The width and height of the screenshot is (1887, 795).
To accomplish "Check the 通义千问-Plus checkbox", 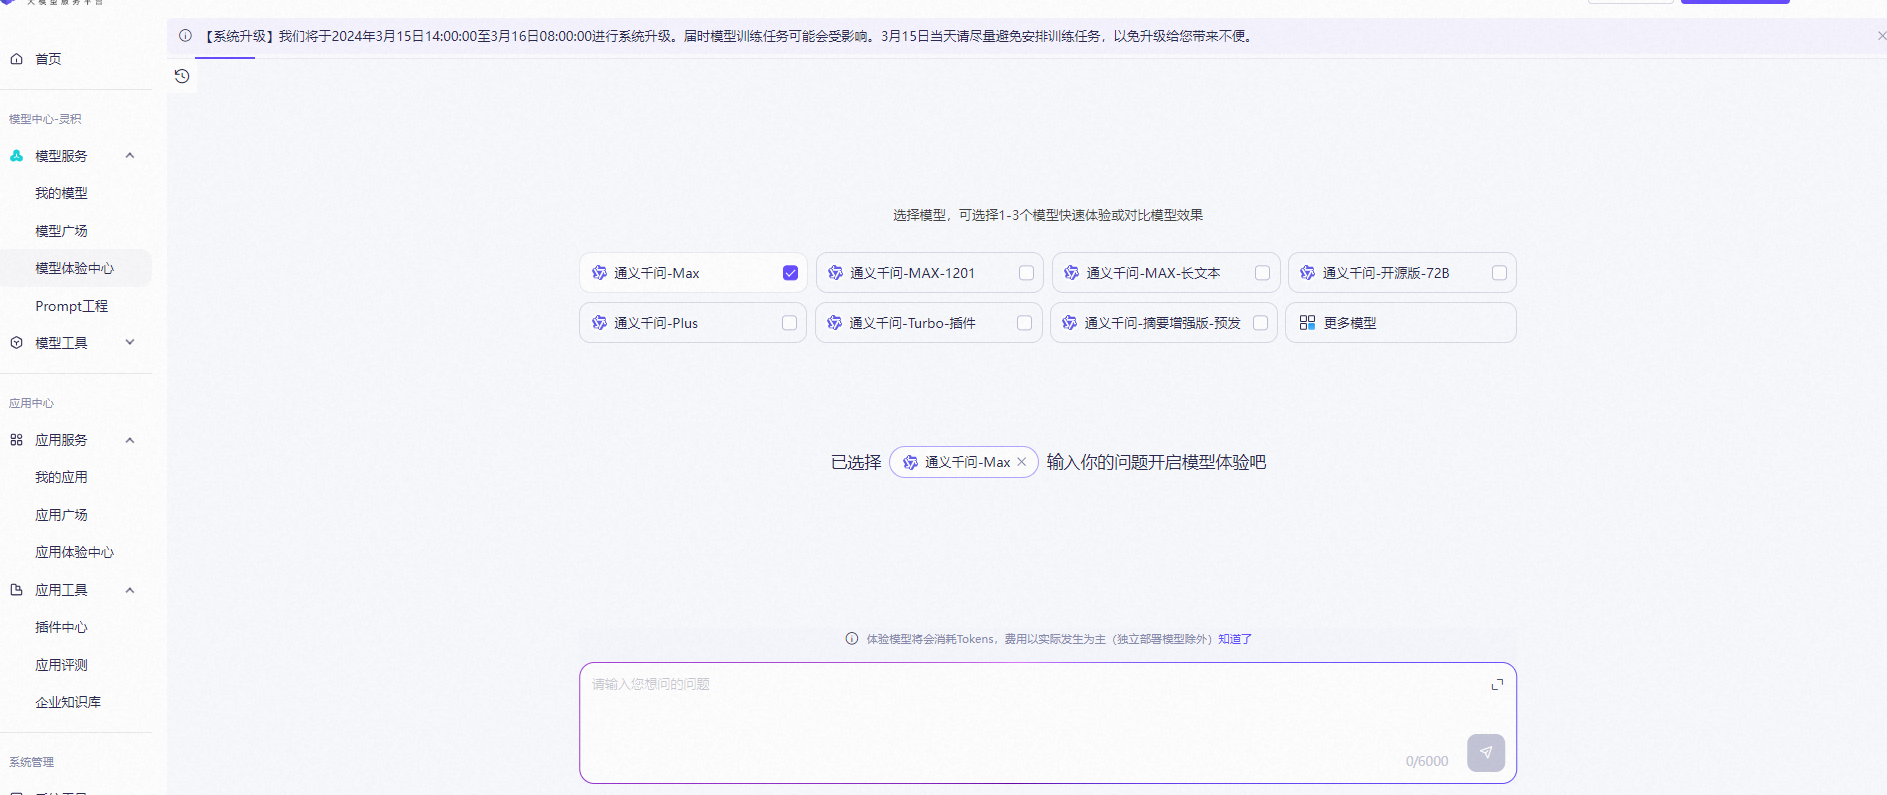I will point(790,323).
